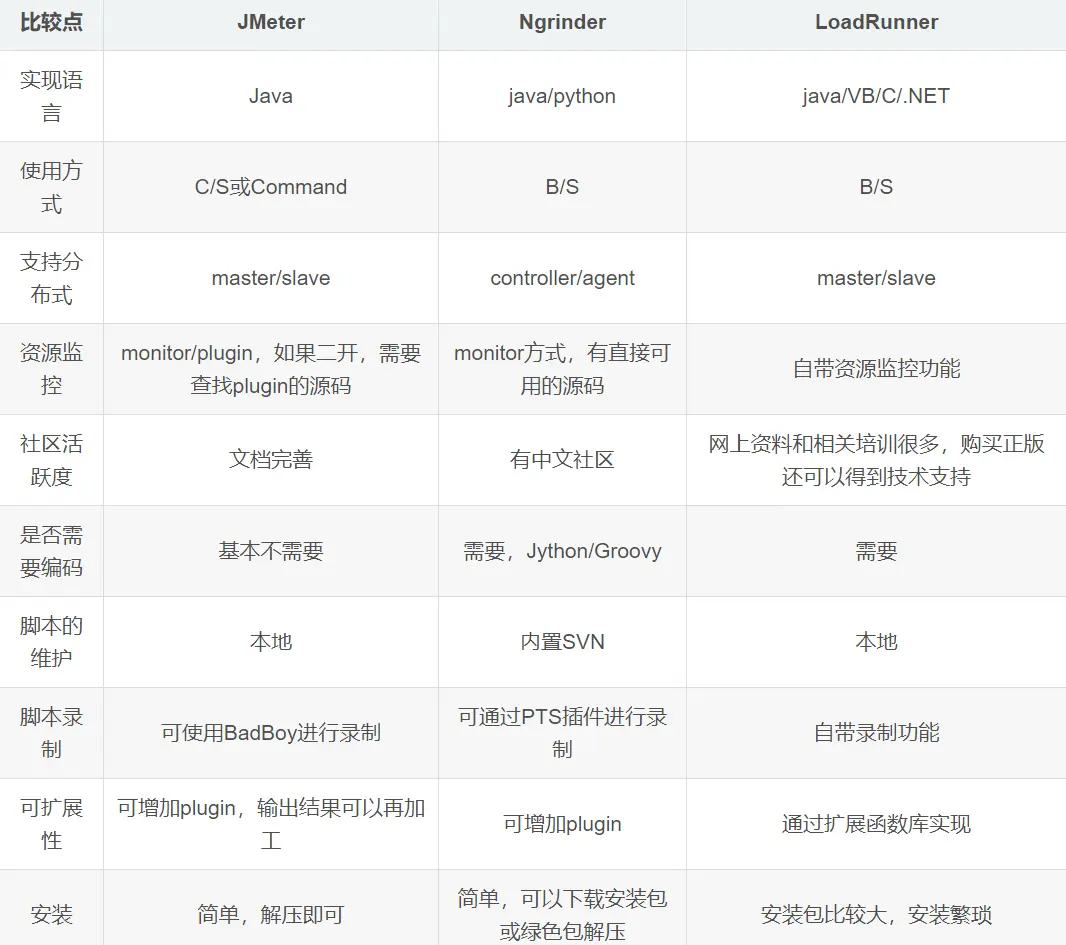Viewport: 1066px width, 945px height.
Task: Select the 资源监控 row label
Action: coord(51,369)
